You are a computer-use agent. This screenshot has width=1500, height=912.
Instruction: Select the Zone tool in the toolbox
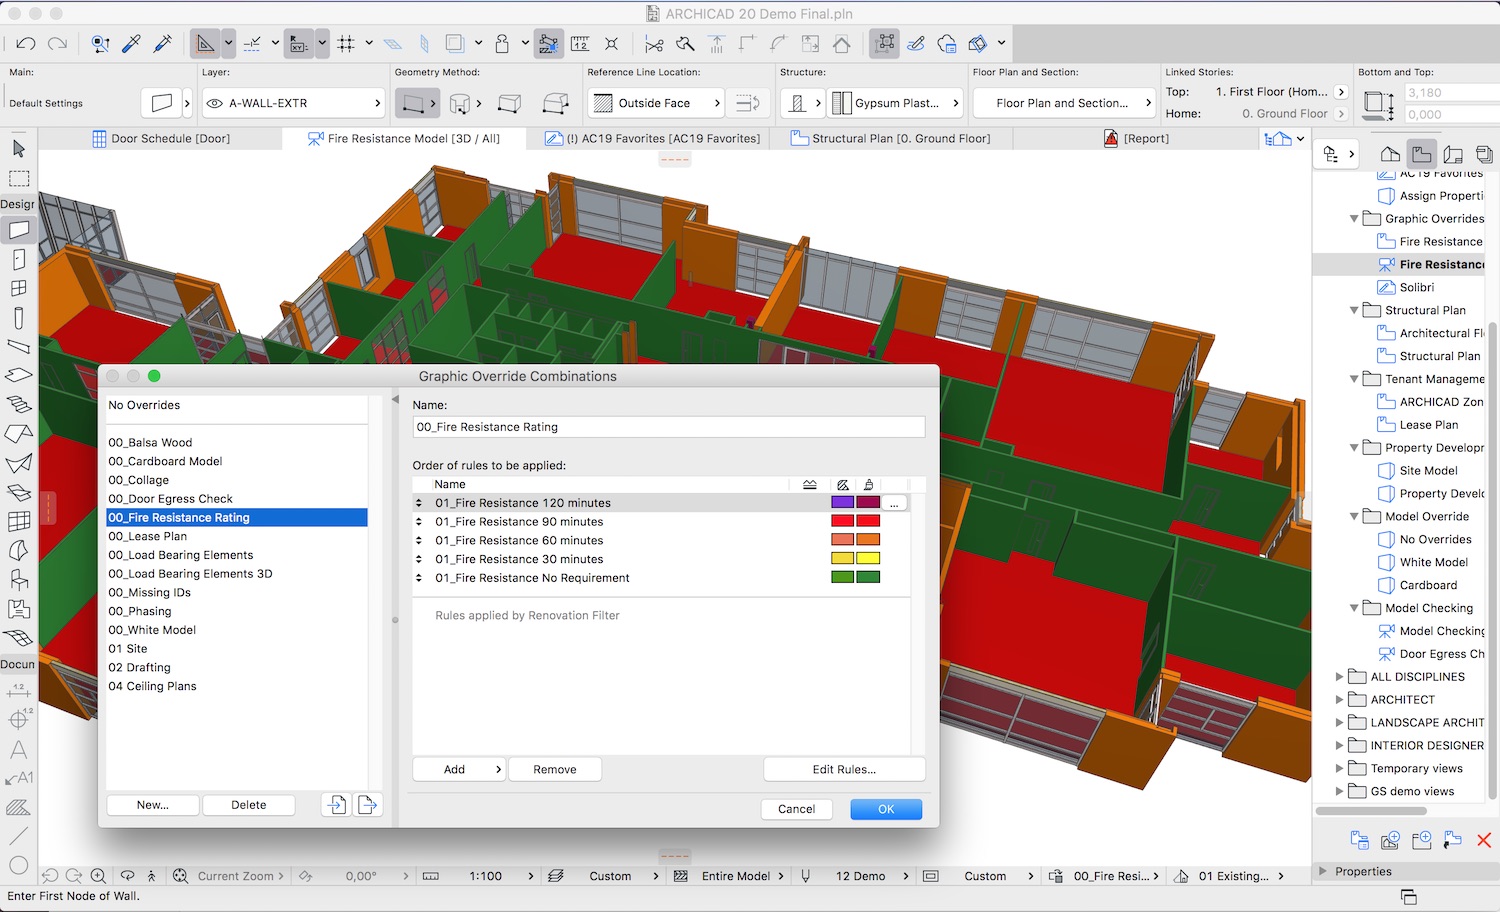(18, 608)
